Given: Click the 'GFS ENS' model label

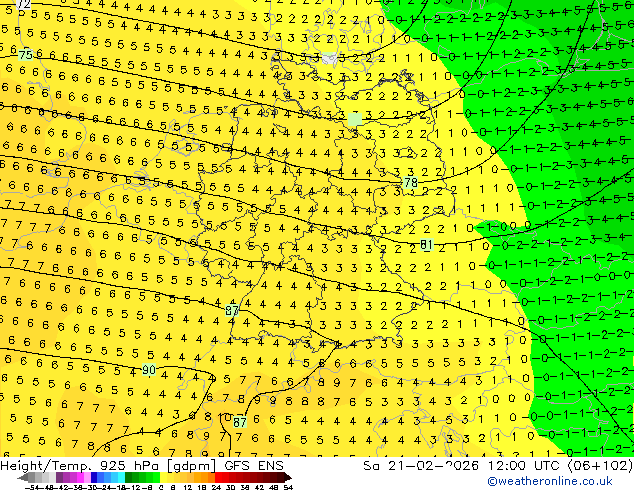Looking at the screenshot, I should pyautogui.click(x=254, y=466).
